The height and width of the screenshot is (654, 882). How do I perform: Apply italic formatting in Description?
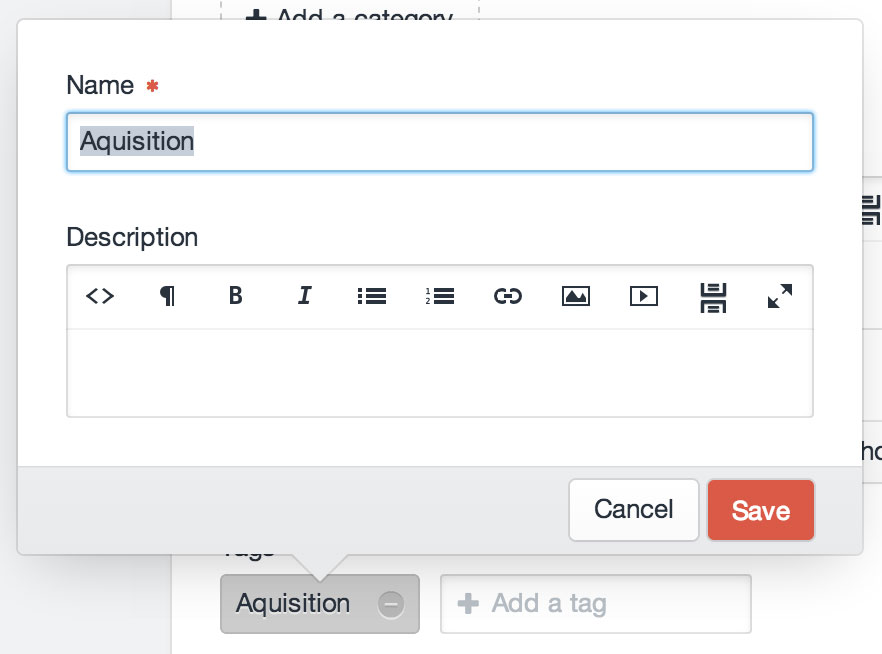click(304, 296)
